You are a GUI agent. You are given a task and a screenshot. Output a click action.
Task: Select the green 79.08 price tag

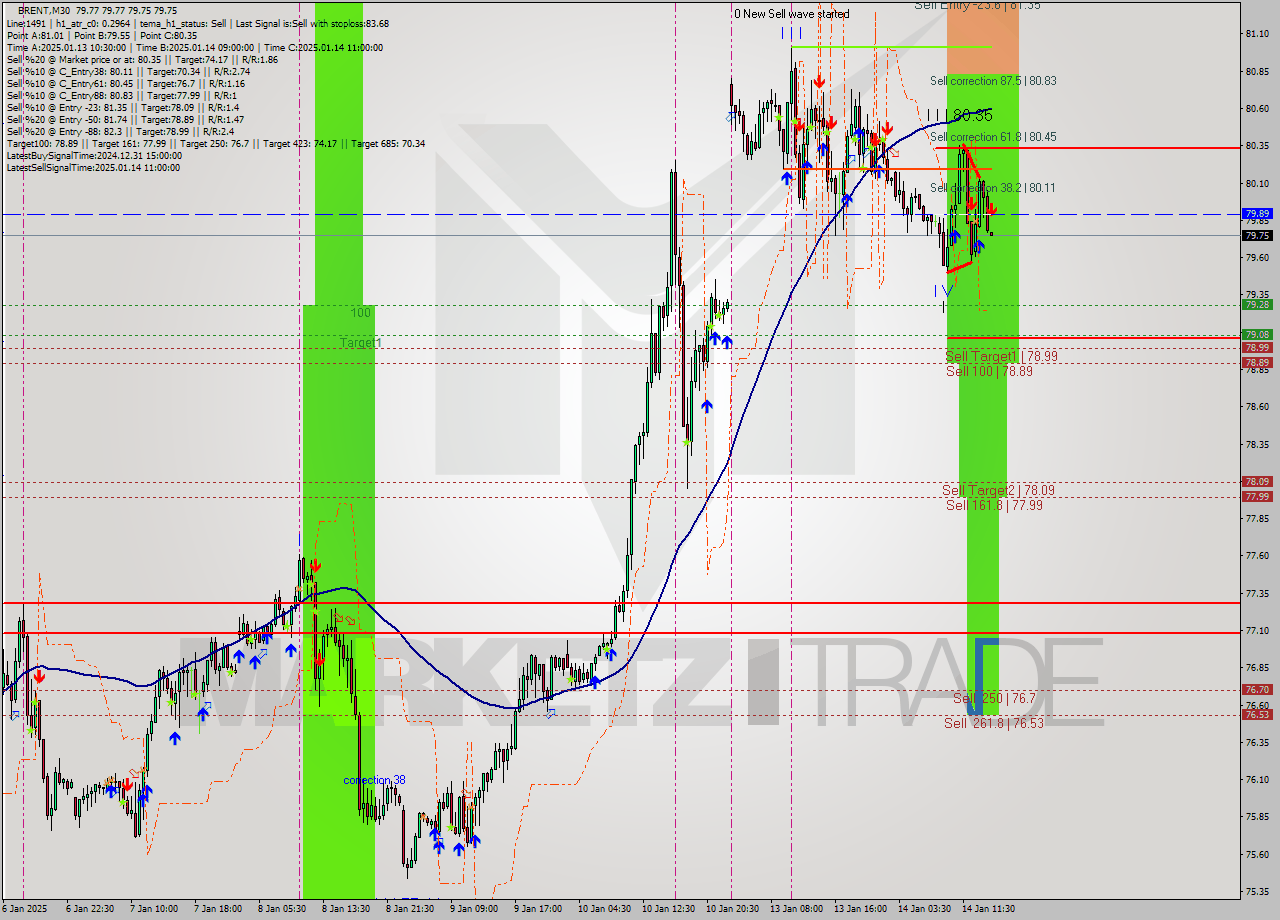click(1257, 335)
